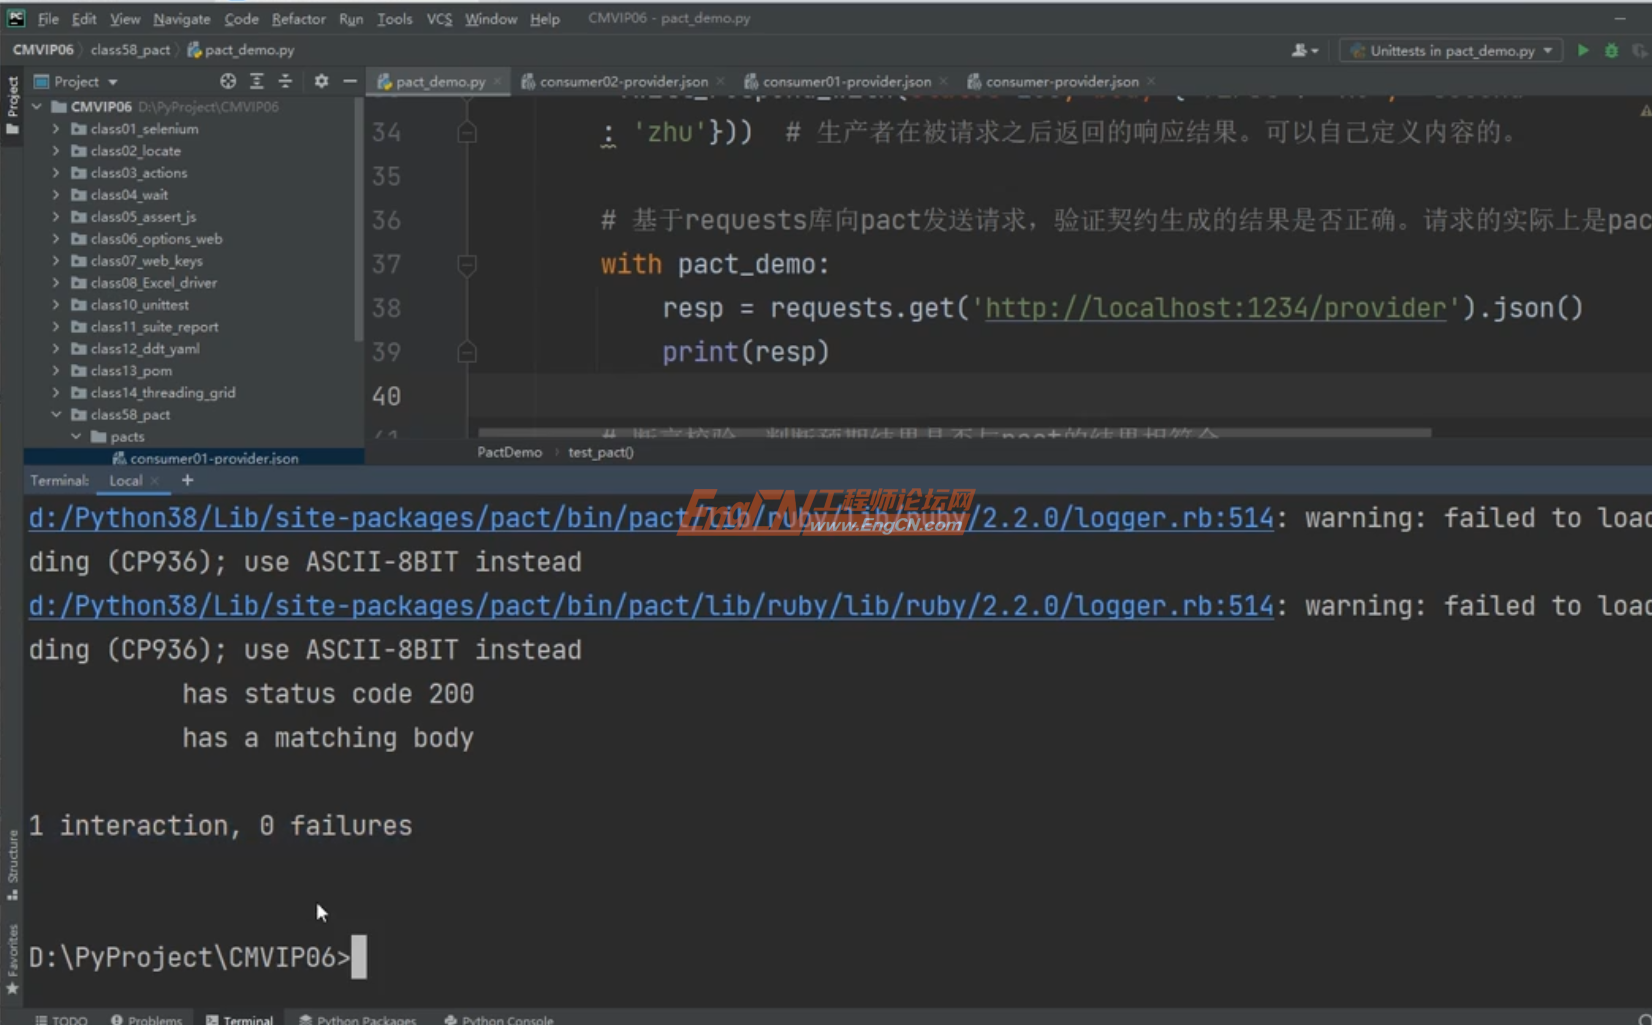Expand the class01_selenium folder
This screenshot has height=1025, width=1652.
[x=57, y=129]
